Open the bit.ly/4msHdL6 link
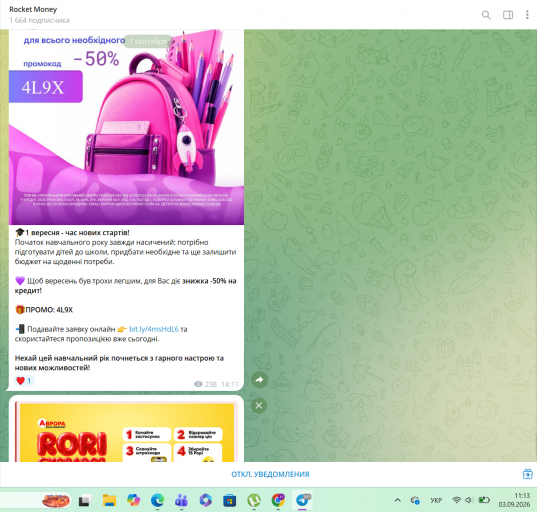The width and height of the screenshot is (537, 512). tap(154, 329)
